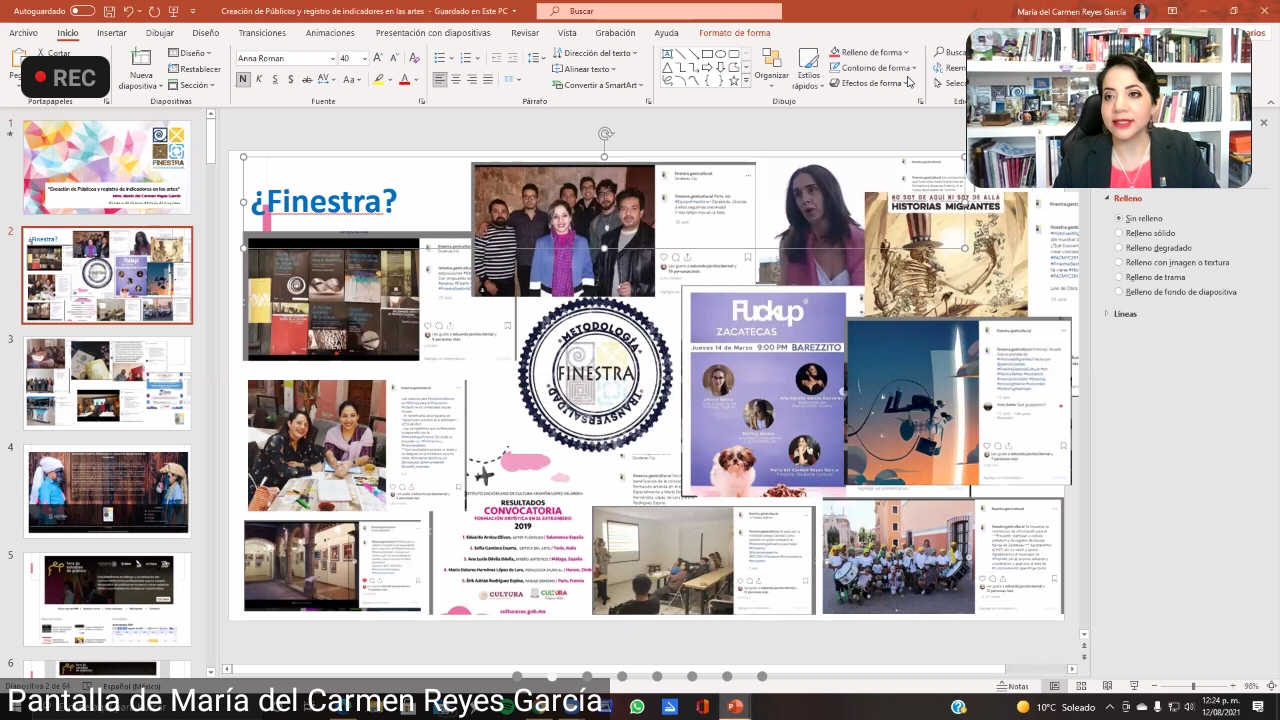1280x720 pixels.
Task: Click the Notas button in status bar
Action: [x=1013, y=686]
